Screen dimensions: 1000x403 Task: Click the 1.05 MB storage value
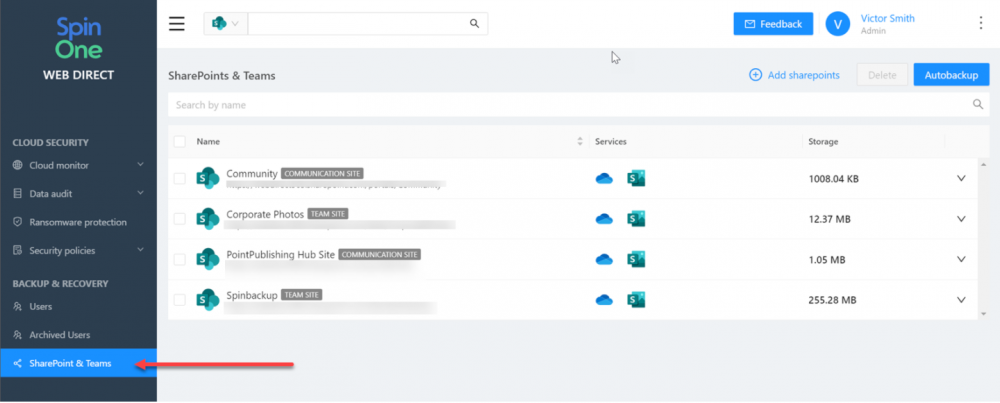click(x=827, y=260)
